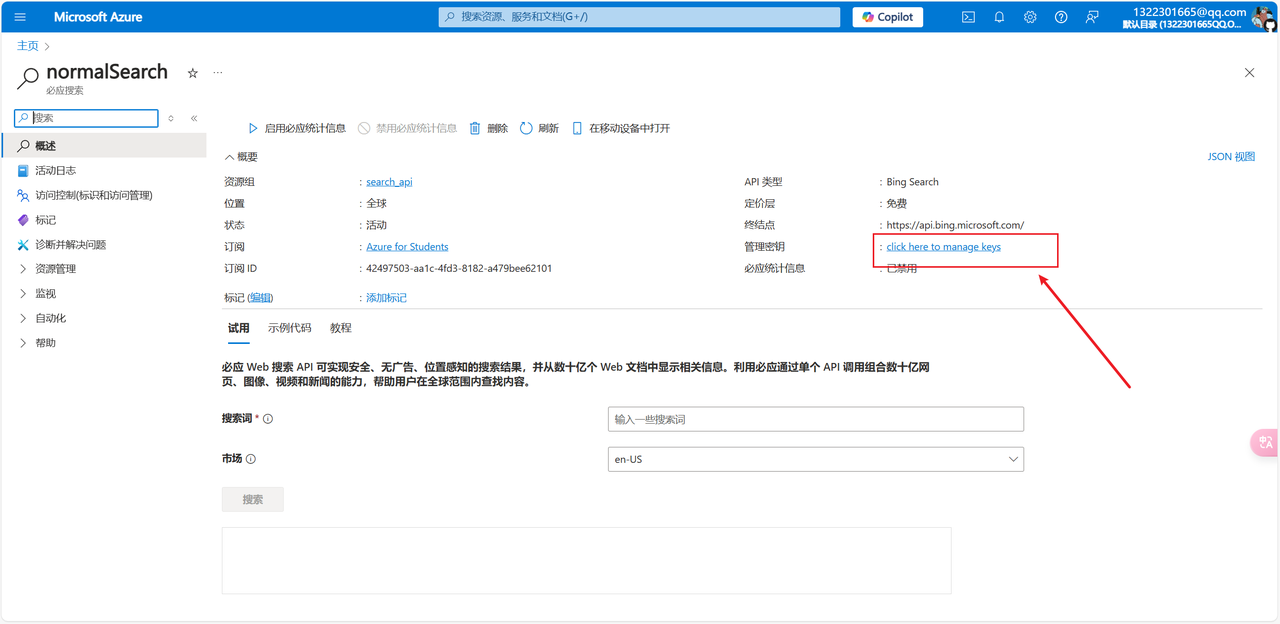Enable Bing statistics (启用必应统计信息)
This screenshot has width=1280, height=624.
297,128
